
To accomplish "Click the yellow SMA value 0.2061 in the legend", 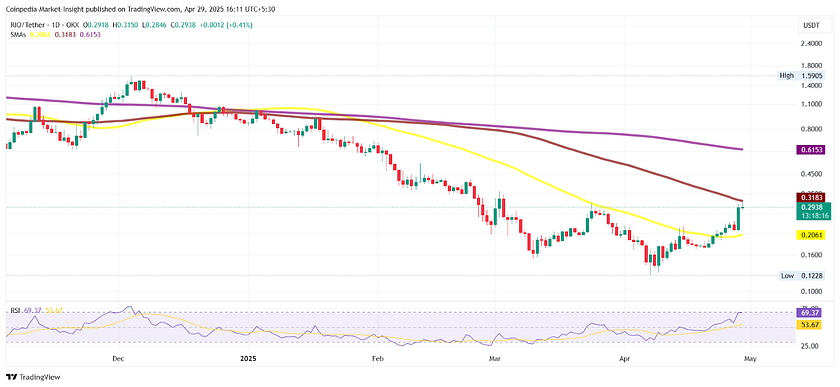I will tap(39, 34).
